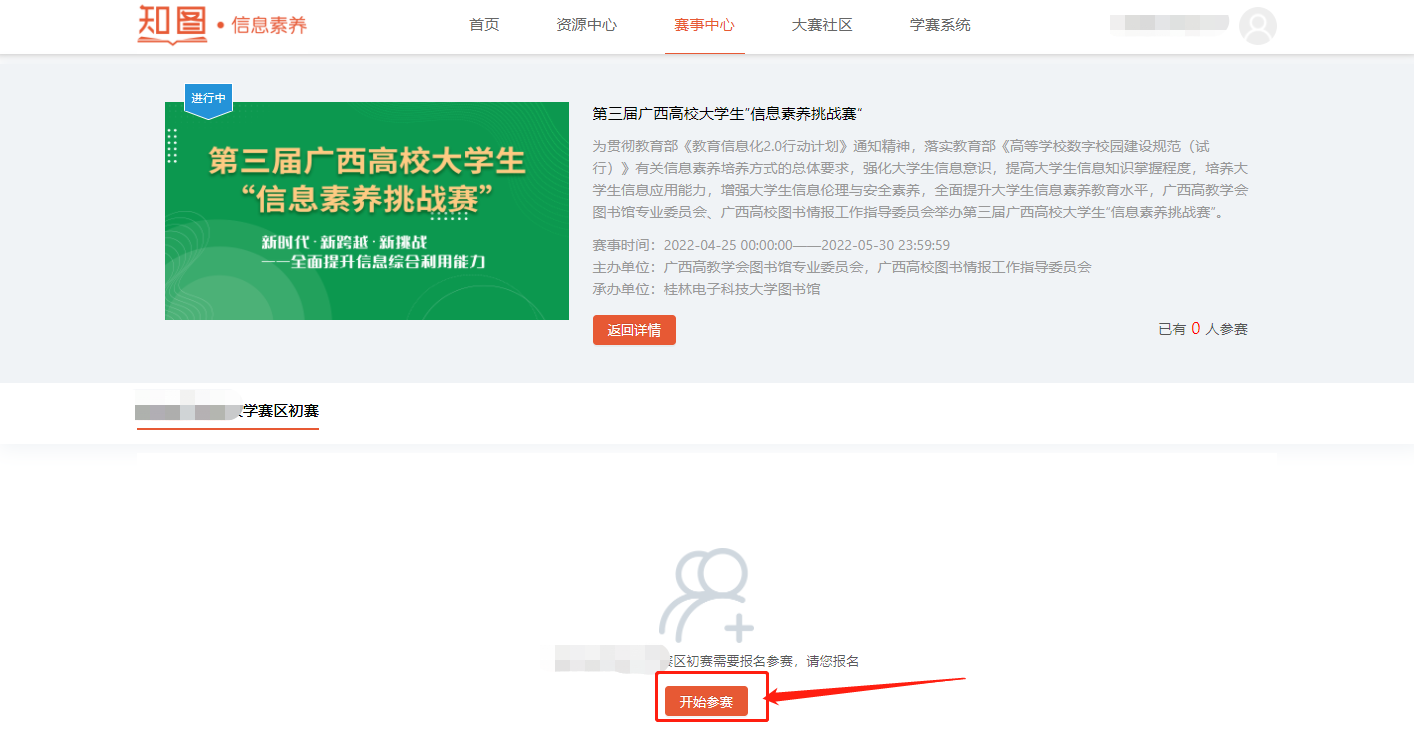This screenshot has width=1414, height=742.
Task: Go to the 首页 nav item
Action: [484, 25]
